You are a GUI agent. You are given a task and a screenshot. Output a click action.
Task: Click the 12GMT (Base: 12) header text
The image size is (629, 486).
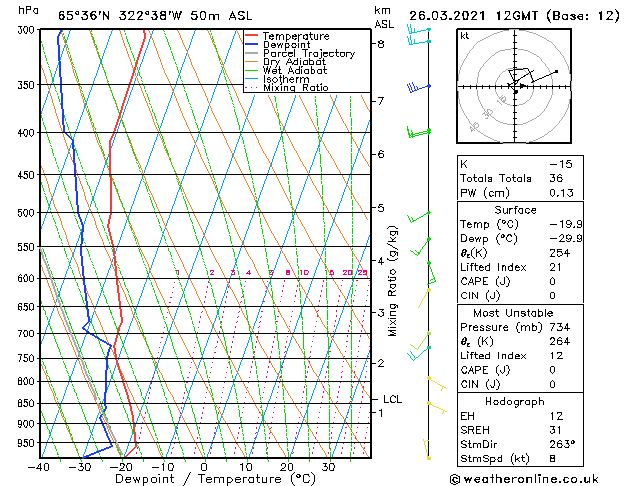(557, 16)
